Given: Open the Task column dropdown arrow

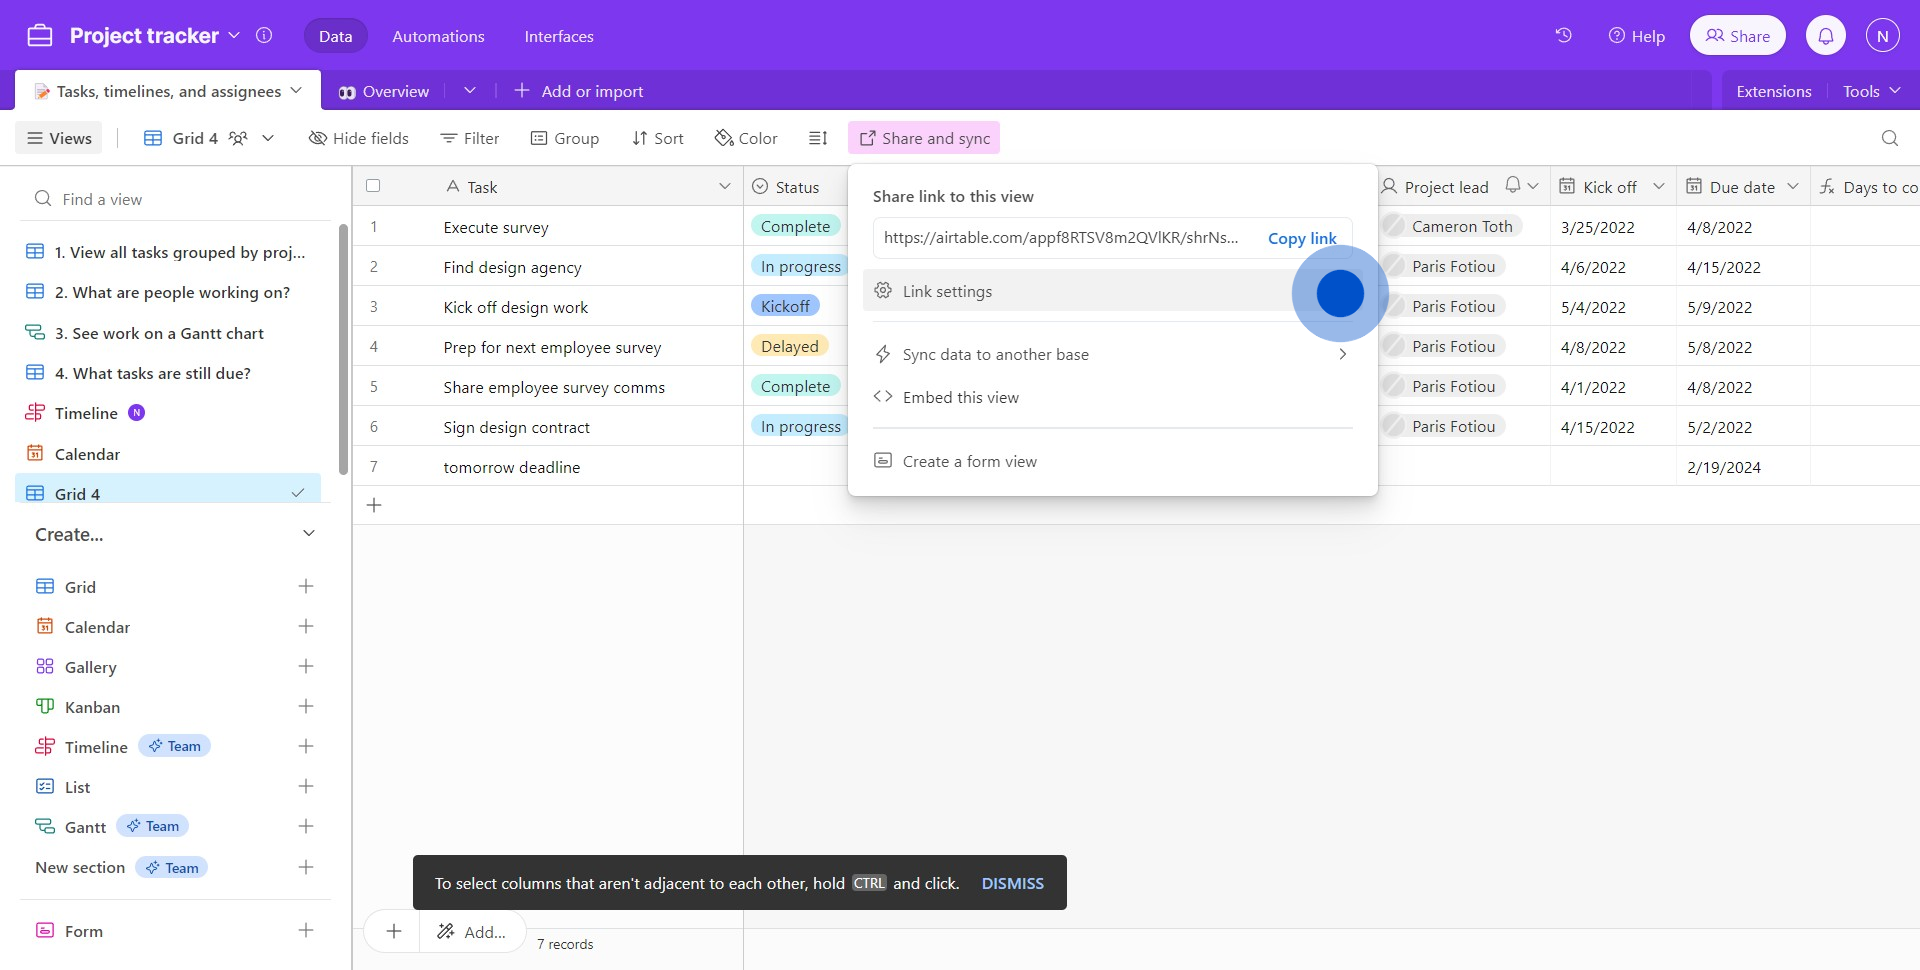Looking at the screenshot, I should pyautogui.click(x=724, y=187).
